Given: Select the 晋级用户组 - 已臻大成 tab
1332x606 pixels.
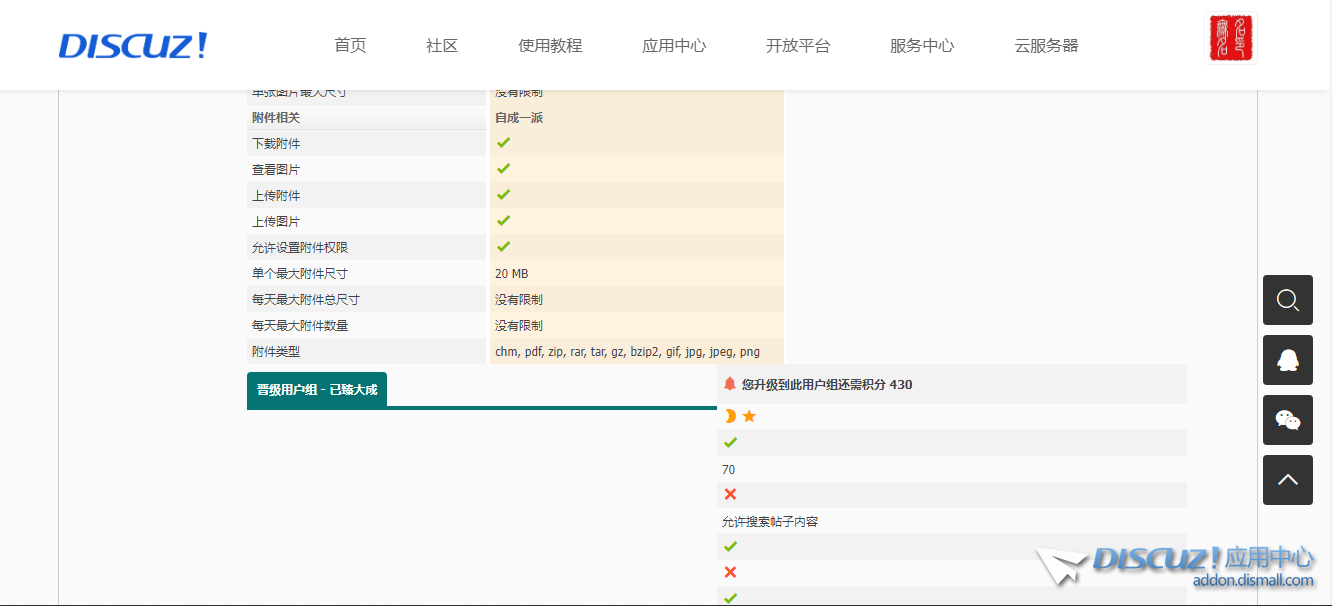Looking at the screenshot, I should (x=317, y=390).
